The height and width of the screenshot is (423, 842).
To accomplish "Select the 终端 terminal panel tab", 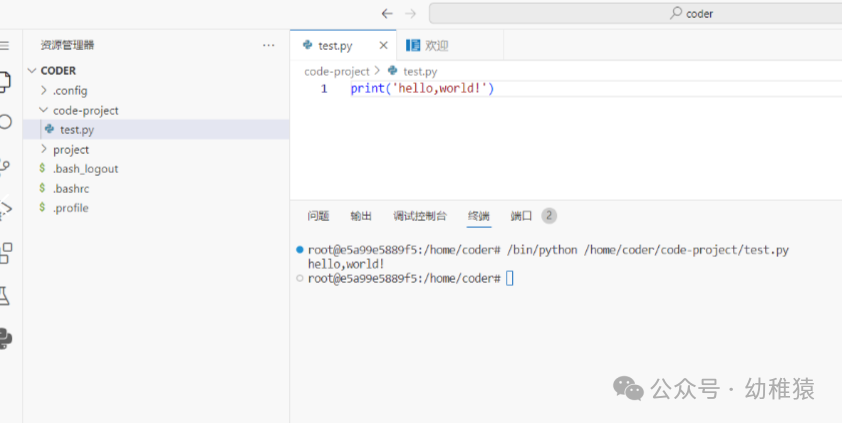I will (478, 216).
